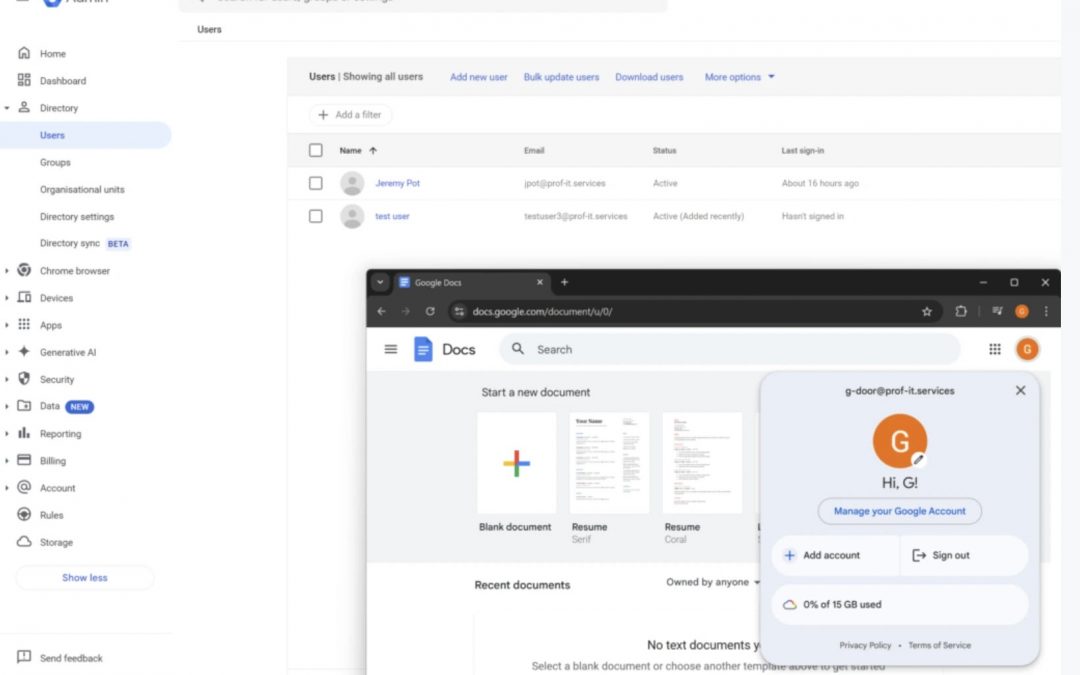
Task: Click the Storage cloud icon
Action: coord(24,541)
